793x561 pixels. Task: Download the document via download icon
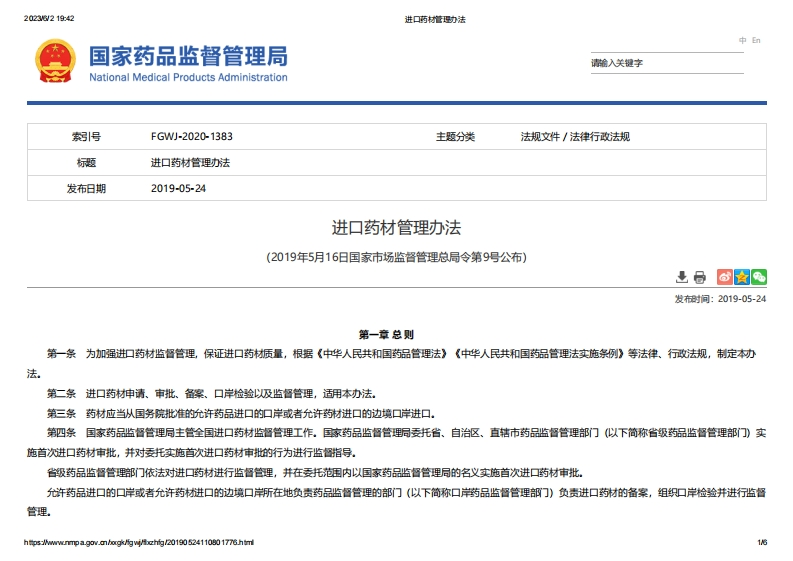[682, 277]
